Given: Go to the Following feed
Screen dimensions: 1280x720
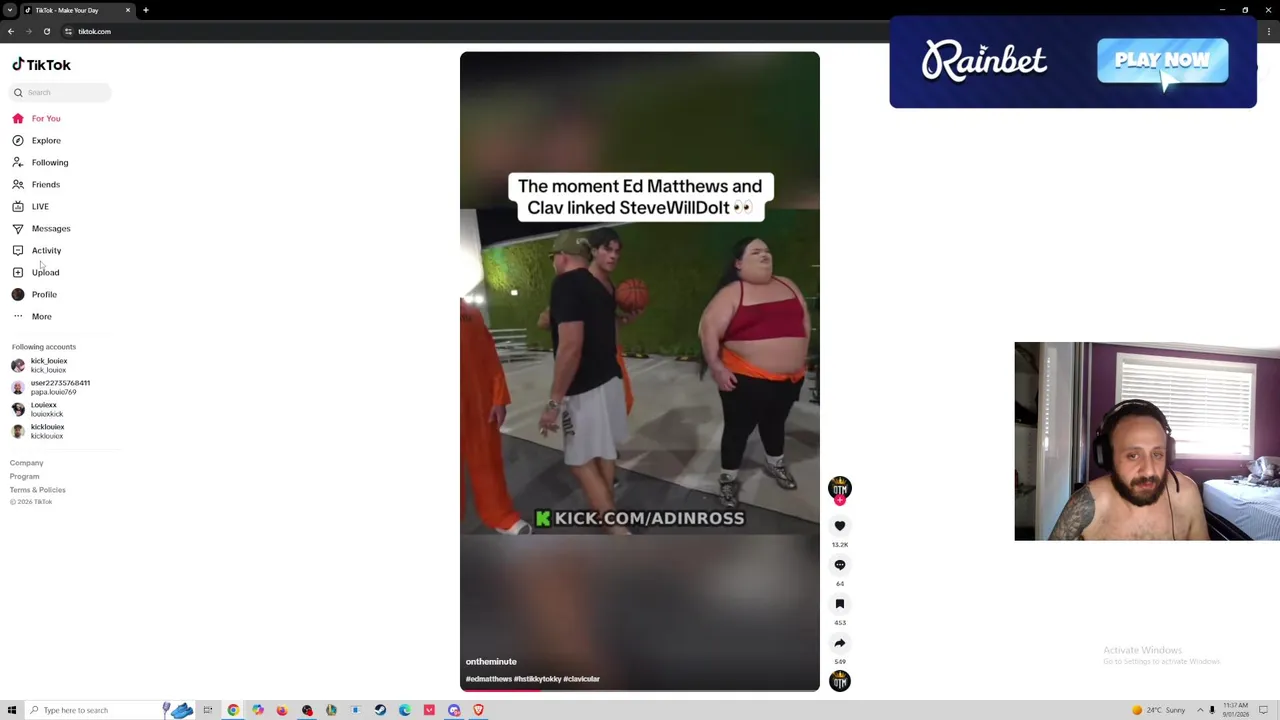Looking at the screenshot, I should click(x=40, y=162).
